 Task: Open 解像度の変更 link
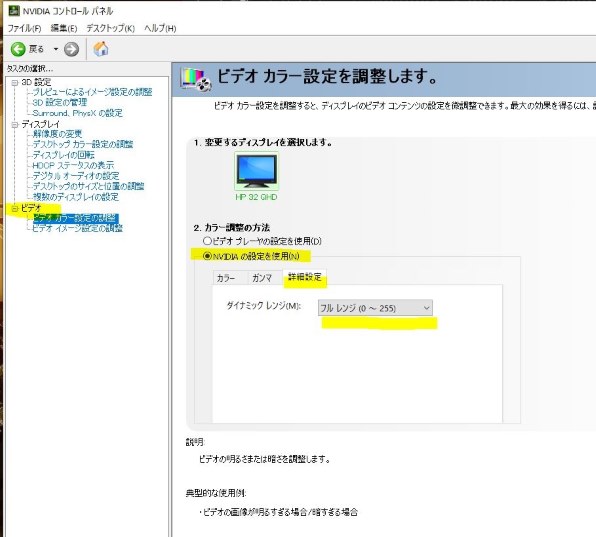click(57, 134)
